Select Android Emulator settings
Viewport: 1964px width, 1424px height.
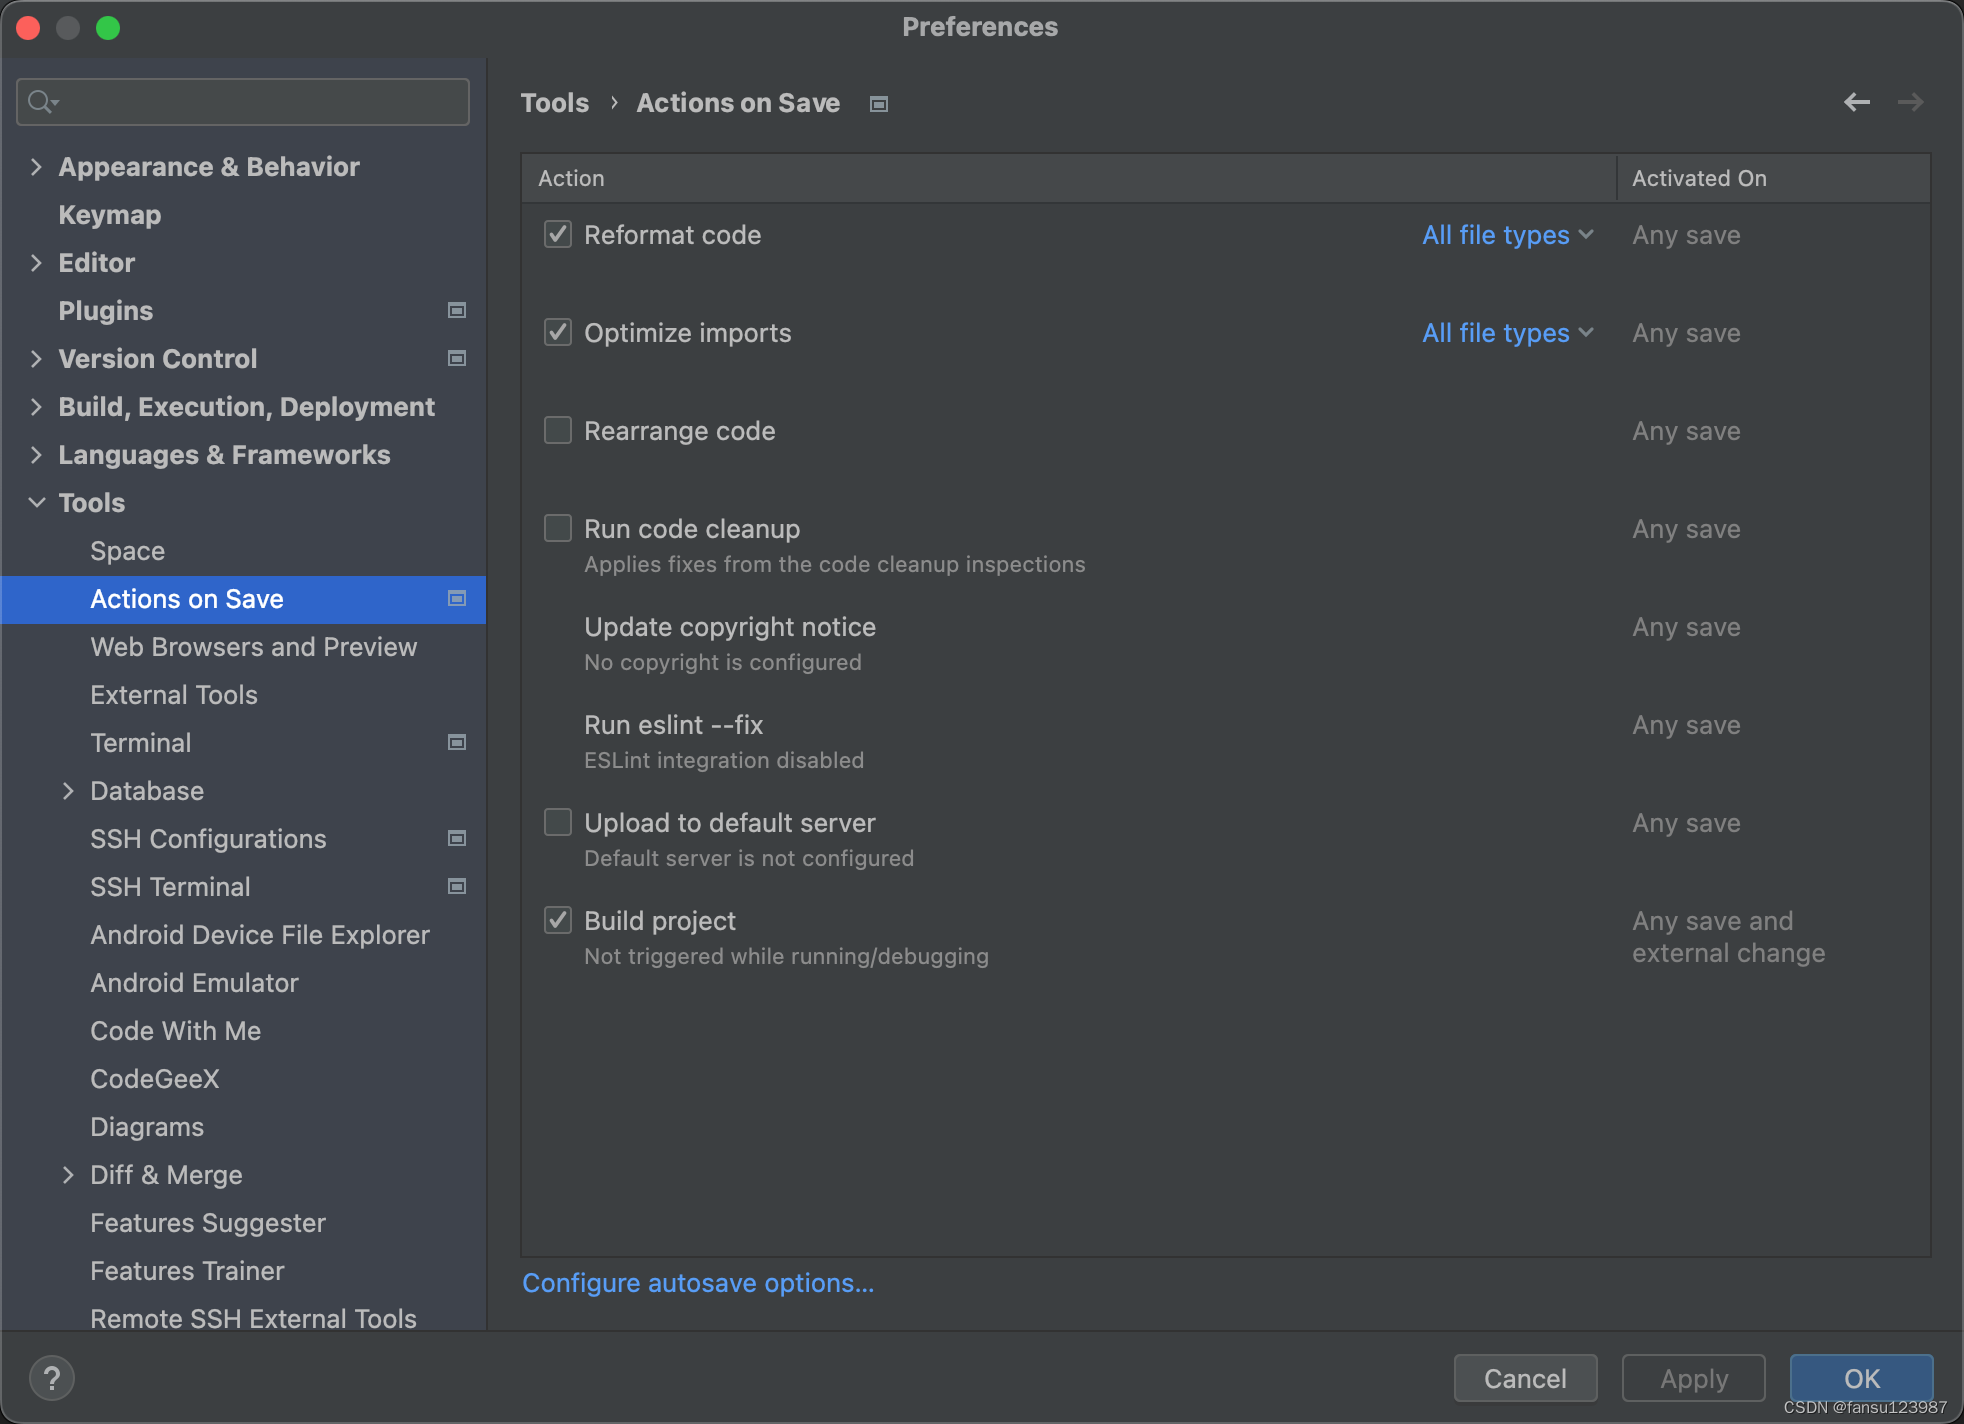click(194, 983)
